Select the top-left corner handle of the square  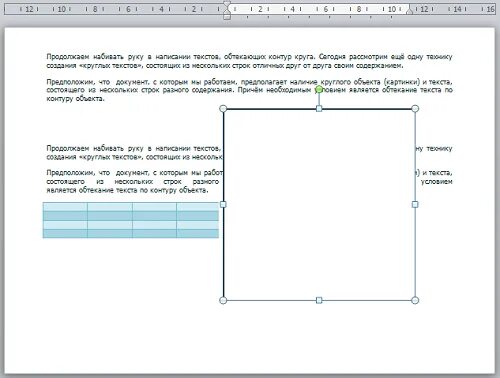[x=223, y=109]
